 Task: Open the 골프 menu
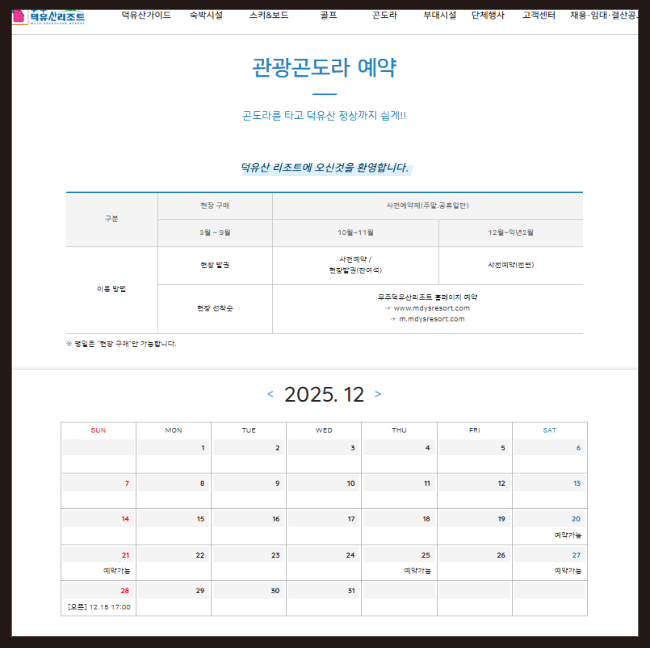pyautogui.click(x=328, y=15)
